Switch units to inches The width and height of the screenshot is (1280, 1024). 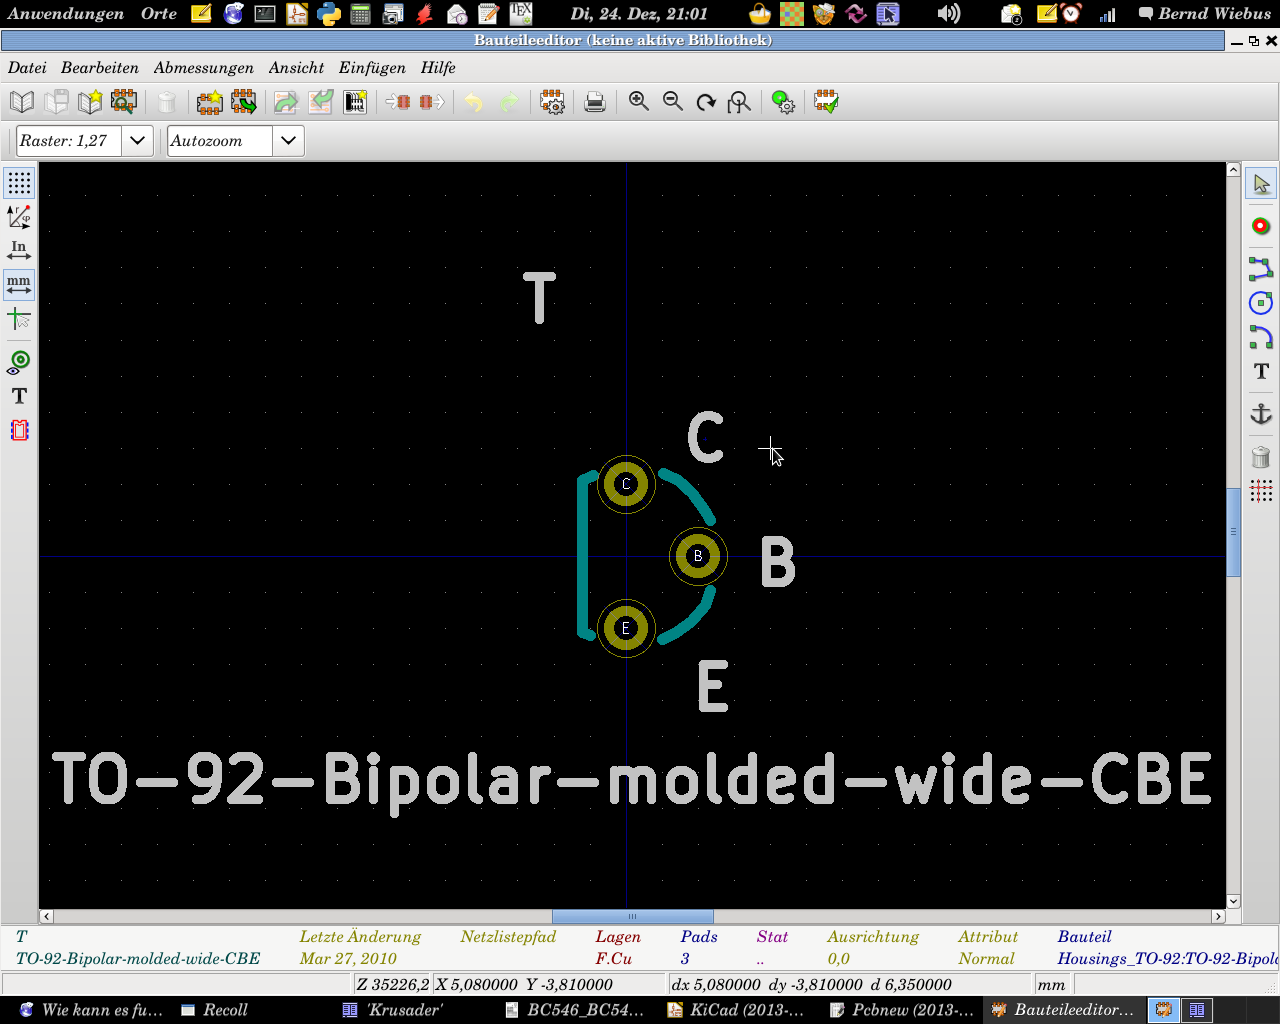(19, 250)
